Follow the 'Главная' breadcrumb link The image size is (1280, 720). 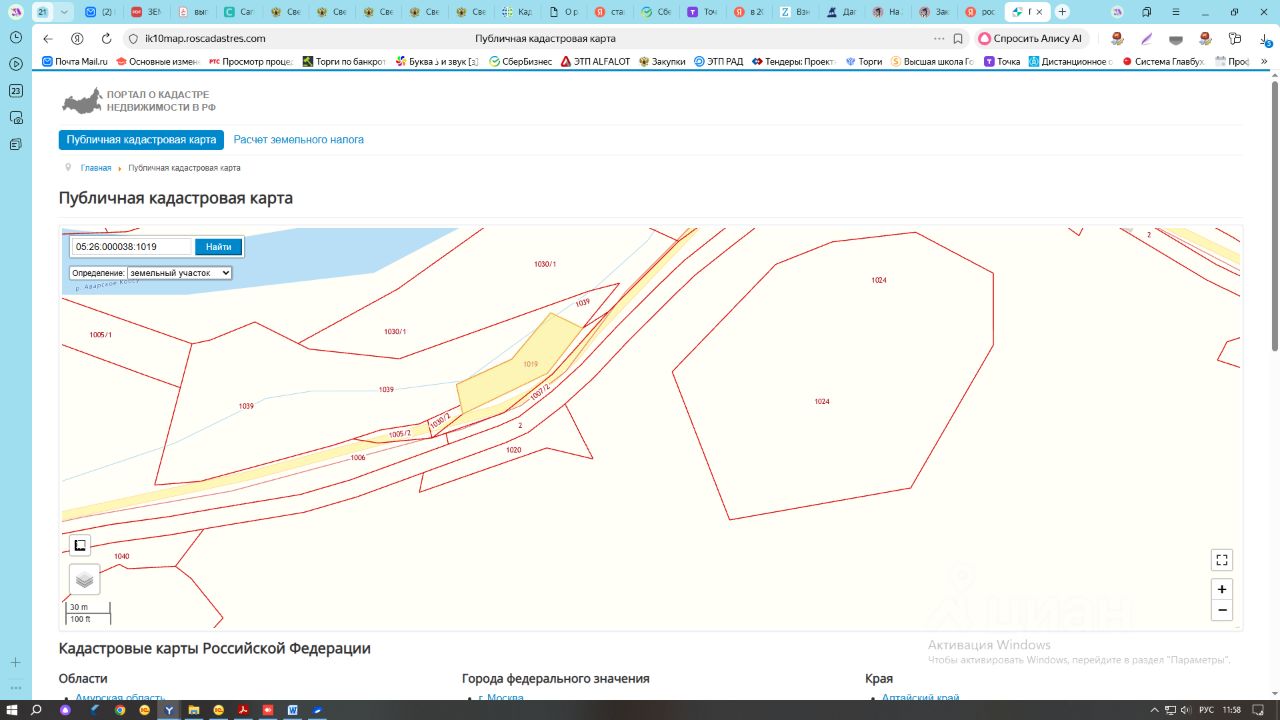(x=96, y=168)
